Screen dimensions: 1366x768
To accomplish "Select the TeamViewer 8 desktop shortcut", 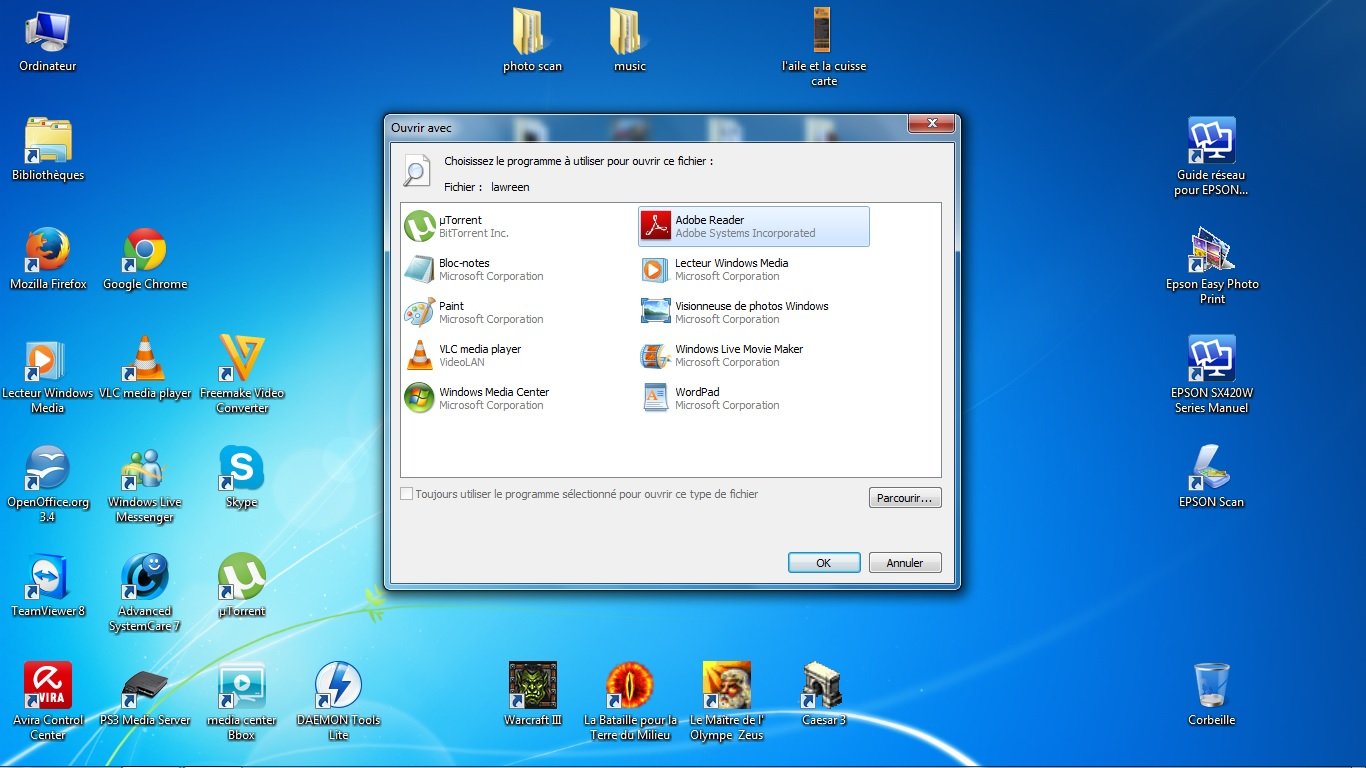I will [47, 586].
